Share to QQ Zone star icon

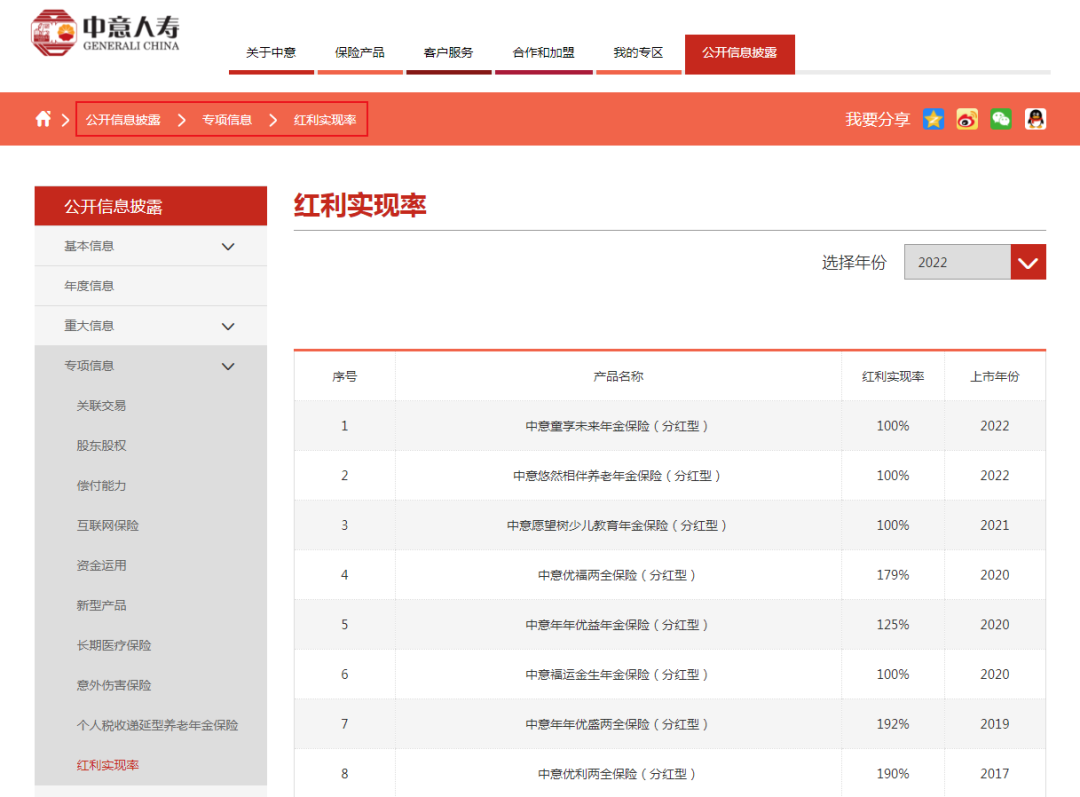[933, 119]
